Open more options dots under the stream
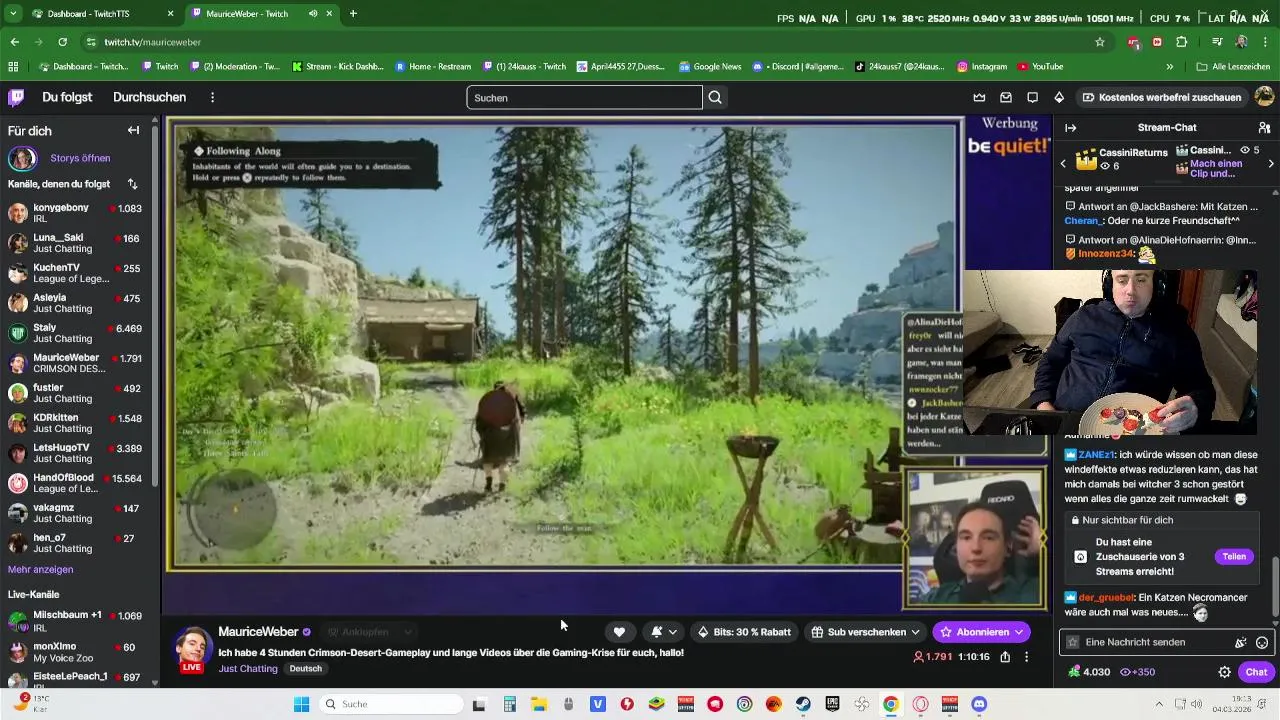 [x=1026, y=657]
